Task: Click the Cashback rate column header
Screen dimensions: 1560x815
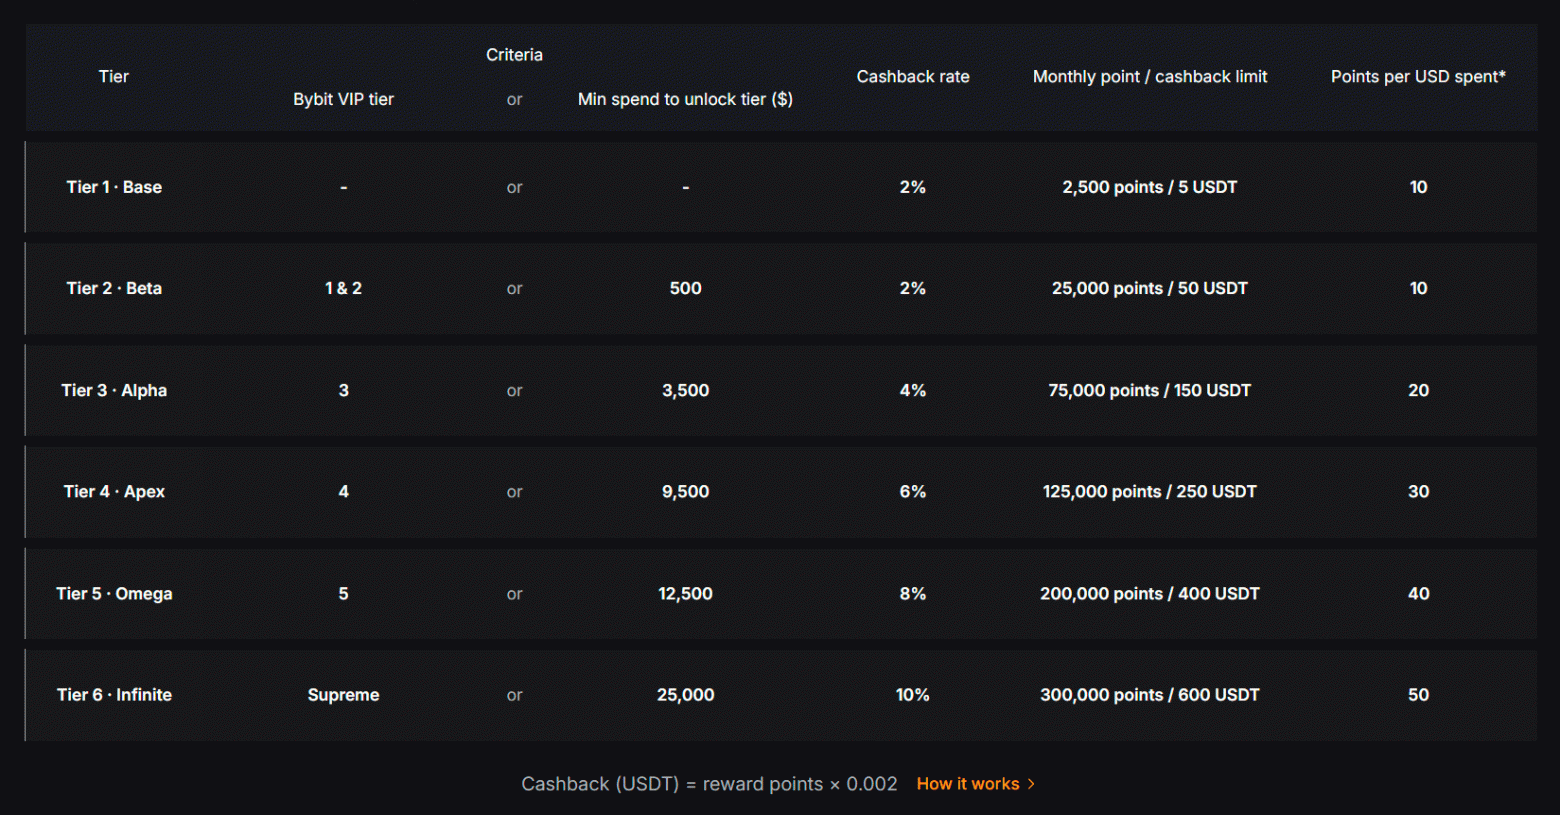Action: pos(912,77)
